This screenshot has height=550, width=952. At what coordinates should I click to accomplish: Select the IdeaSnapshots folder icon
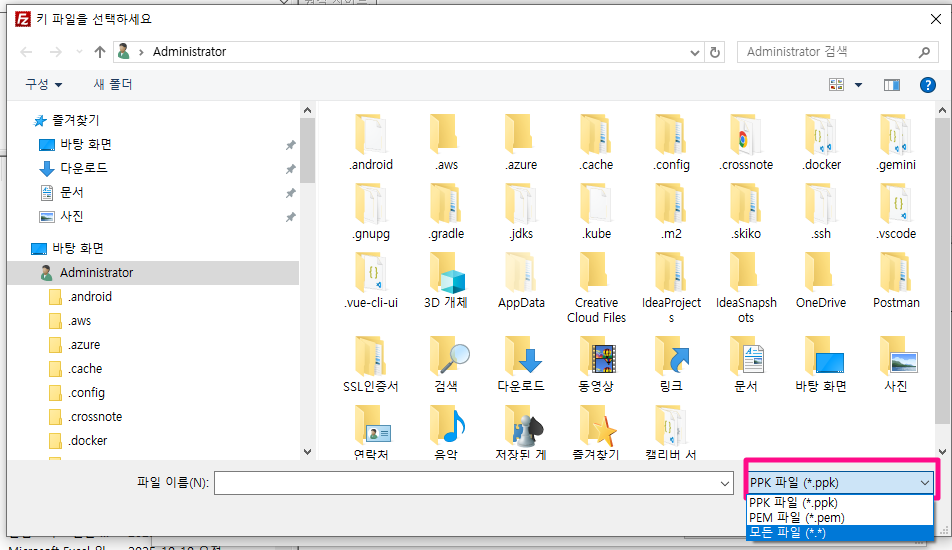coord(746,273)
